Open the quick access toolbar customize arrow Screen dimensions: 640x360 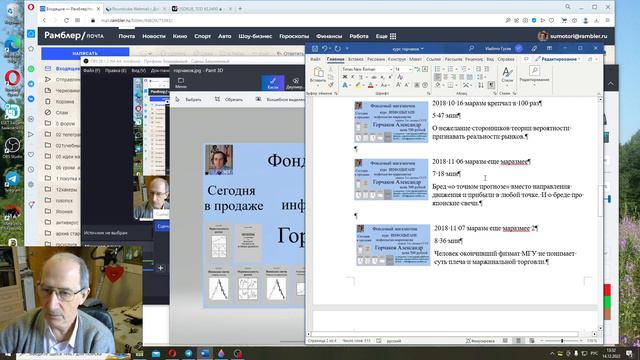(x=347, y=48)
